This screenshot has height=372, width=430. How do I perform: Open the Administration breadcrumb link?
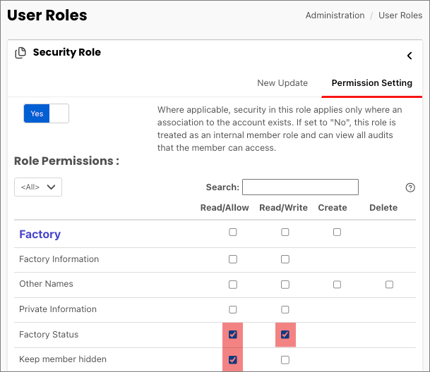pos(335,15)
